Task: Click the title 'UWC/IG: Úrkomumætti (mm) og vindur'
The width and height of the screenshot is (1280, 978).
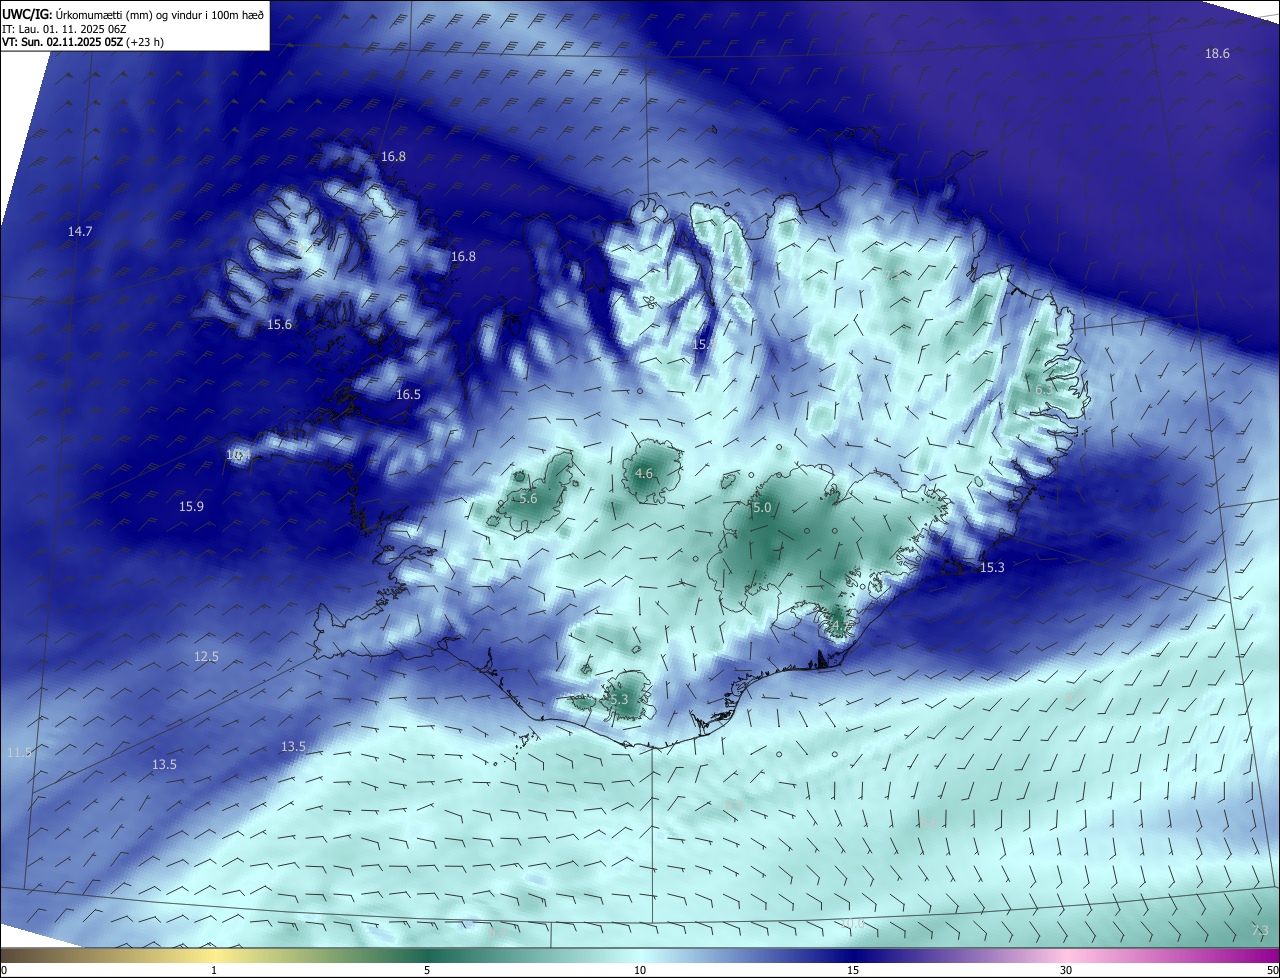Action: (x=133, y=15)
